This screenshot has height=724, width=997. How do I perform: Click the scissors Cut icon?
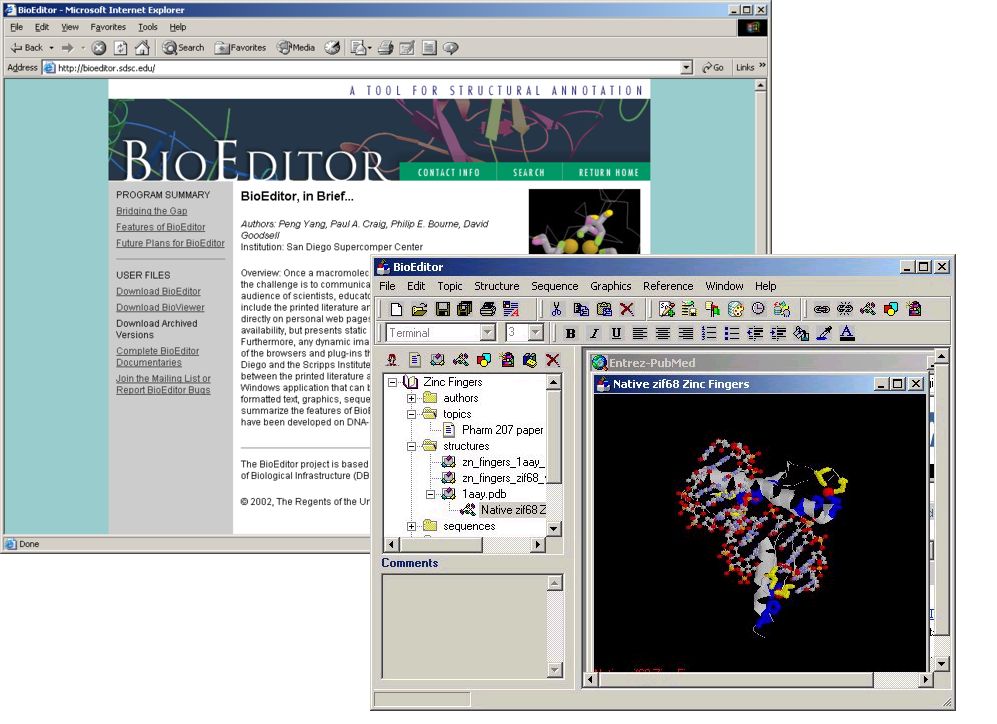click(x=557, y=309)
